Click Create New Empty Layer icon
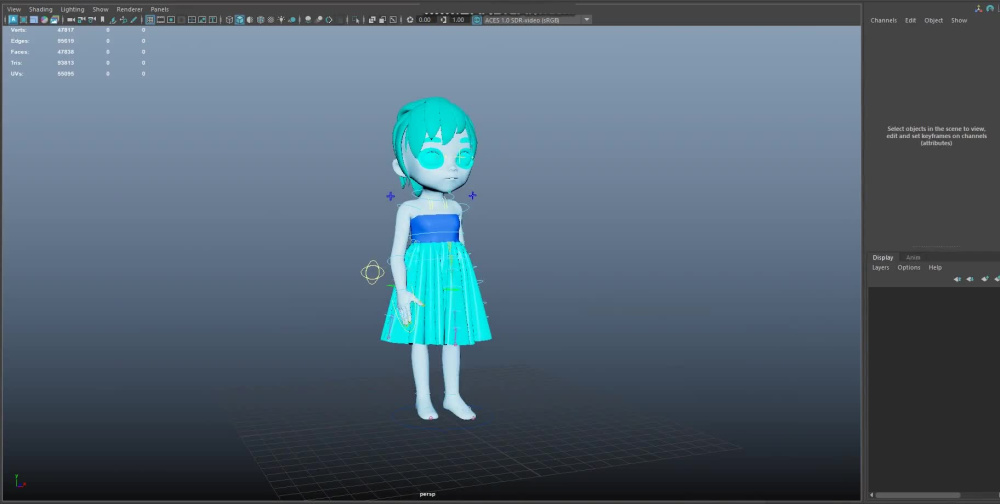 click(x=985, y=279)
